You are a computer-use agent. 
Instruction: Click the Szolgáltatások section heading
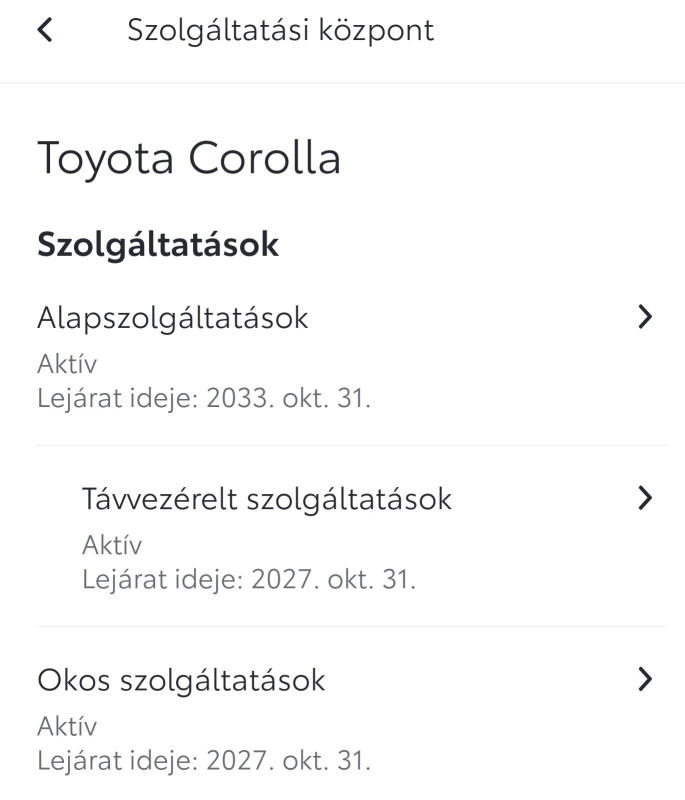point(158,245)
